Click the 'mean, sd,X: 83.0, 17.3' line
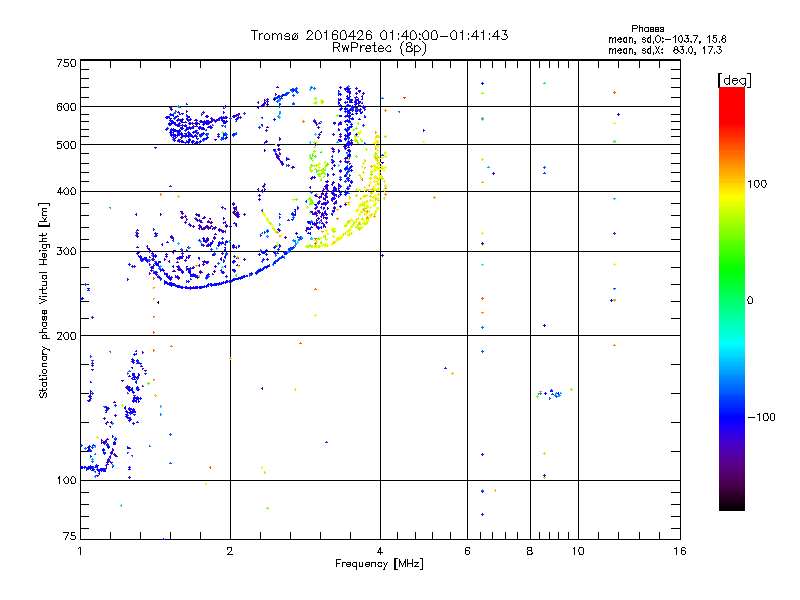This screenshot has width=800, height=600. 665,50
